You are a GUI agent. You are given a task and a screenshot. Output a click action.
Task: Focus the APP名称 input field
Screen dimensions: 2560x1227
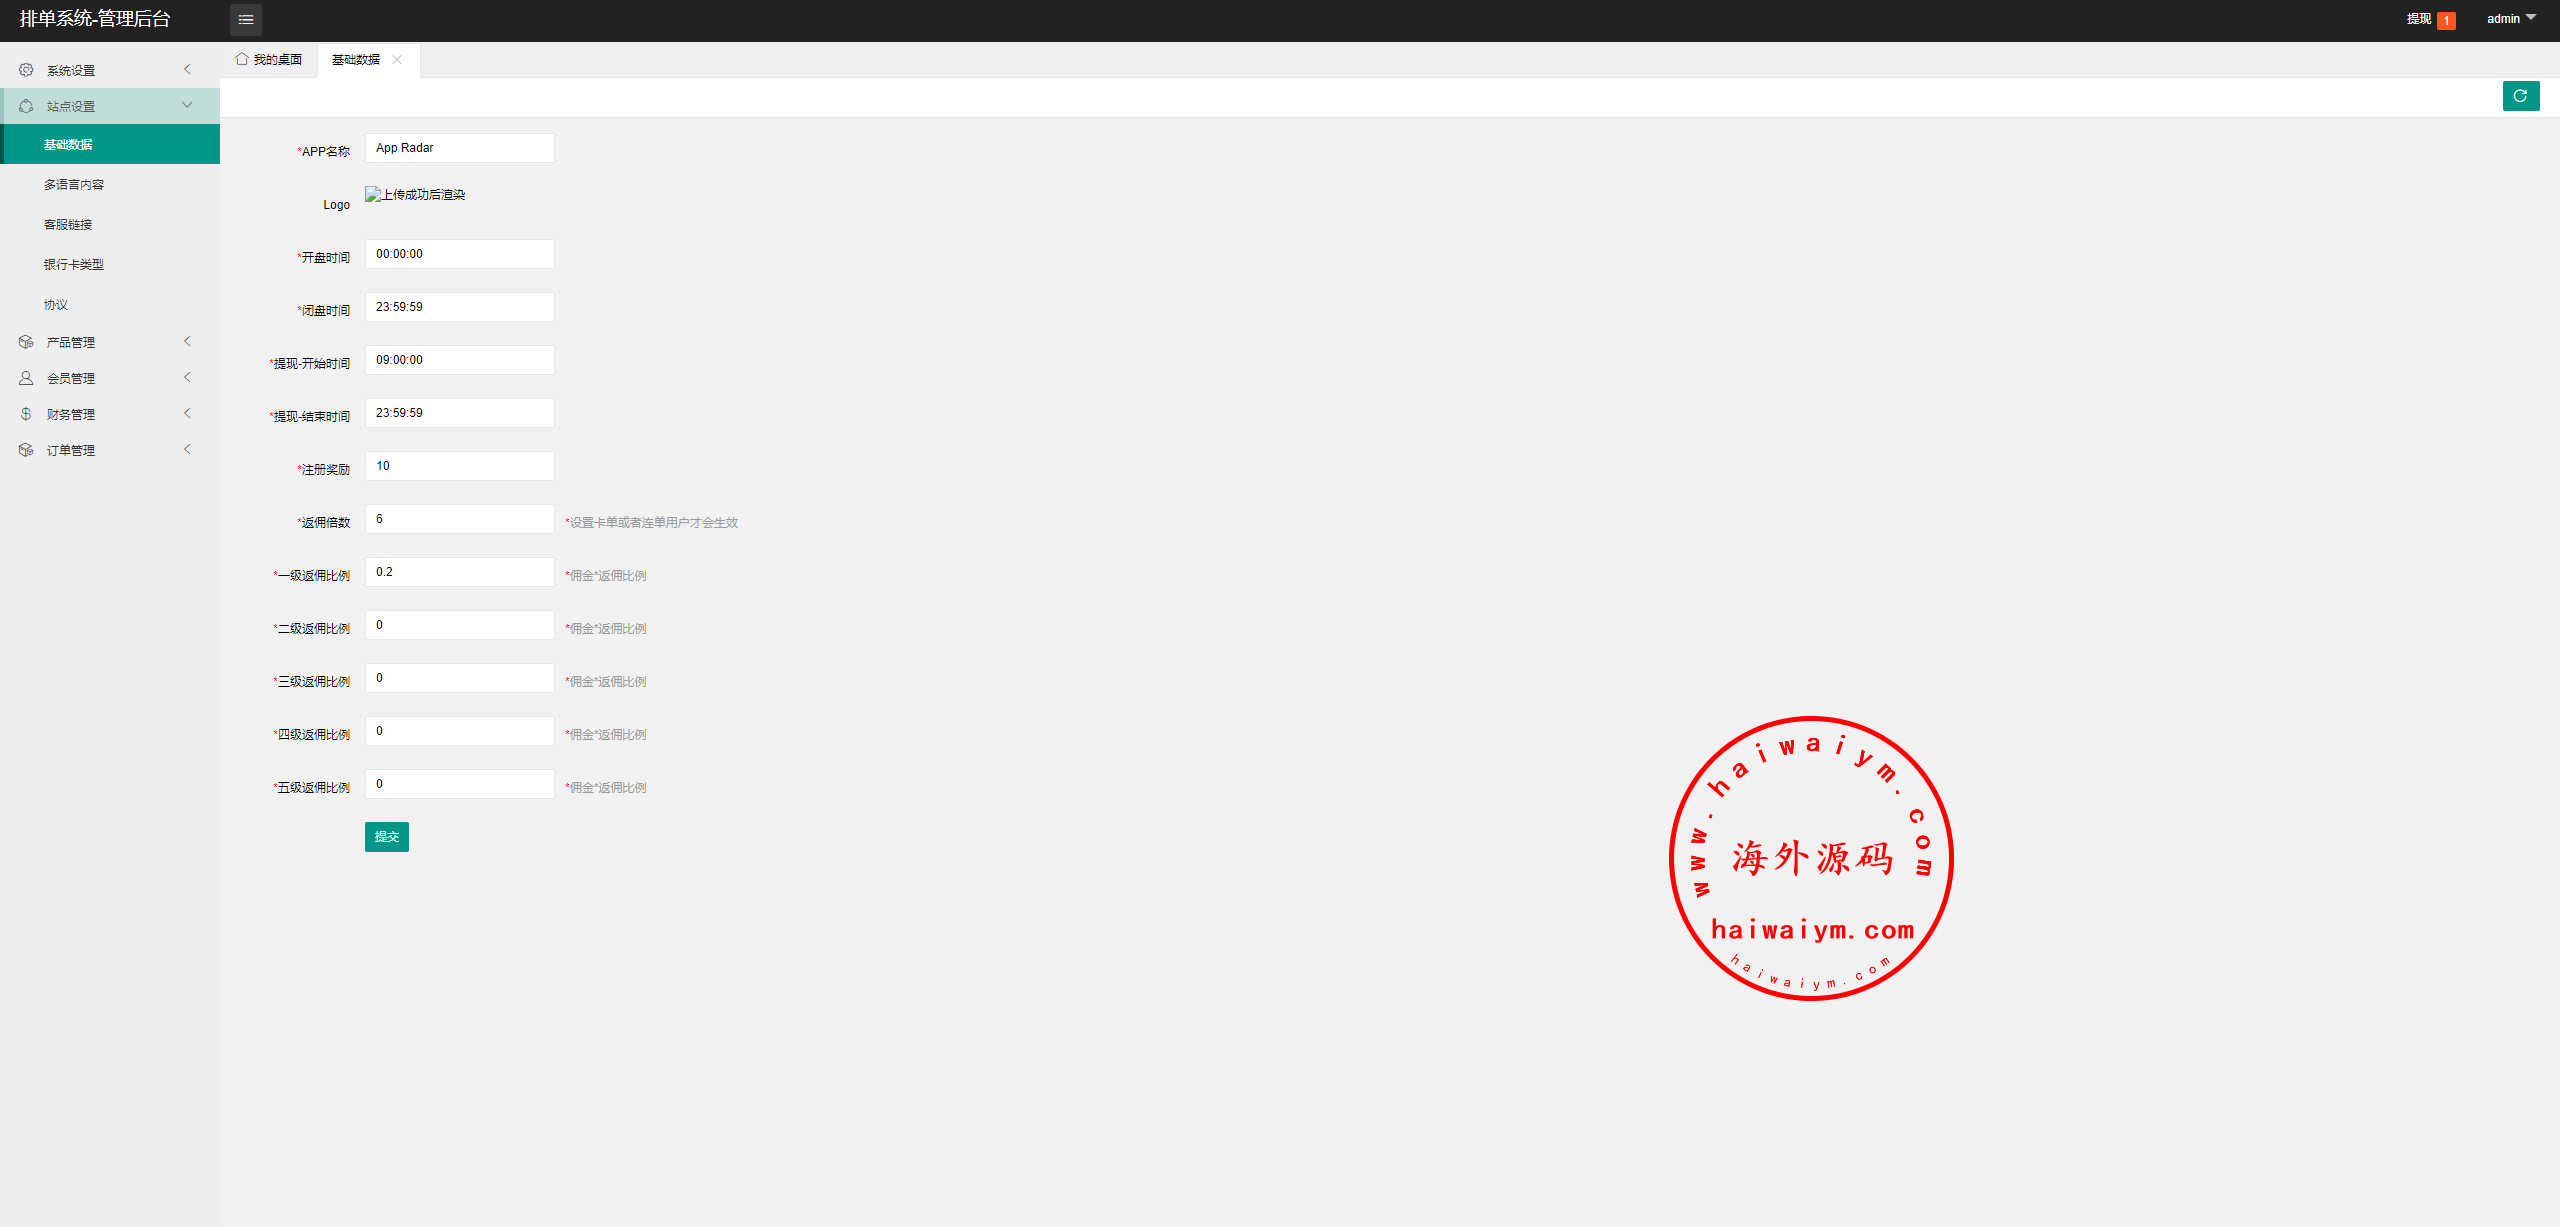(x=460, y=148)
